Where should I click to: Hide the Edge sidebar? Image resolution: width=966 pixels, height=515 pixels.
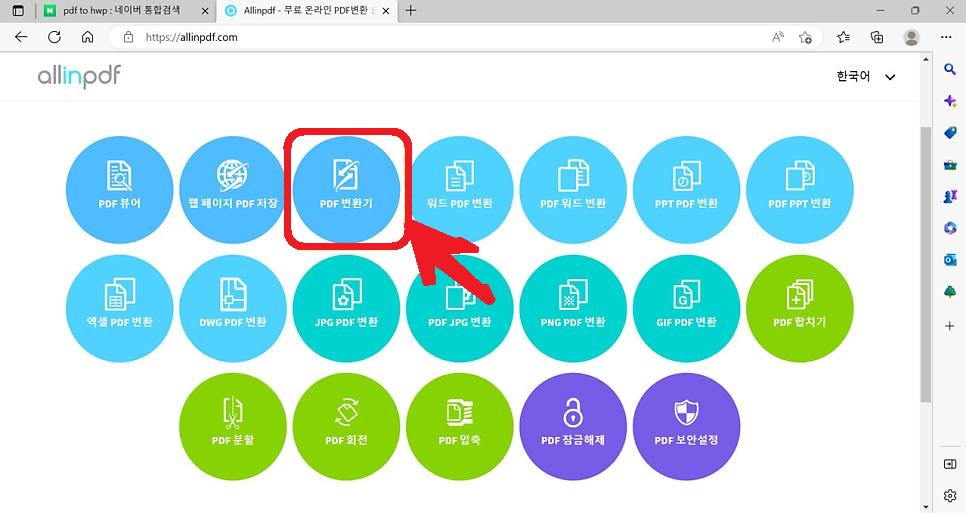[950, 464]
